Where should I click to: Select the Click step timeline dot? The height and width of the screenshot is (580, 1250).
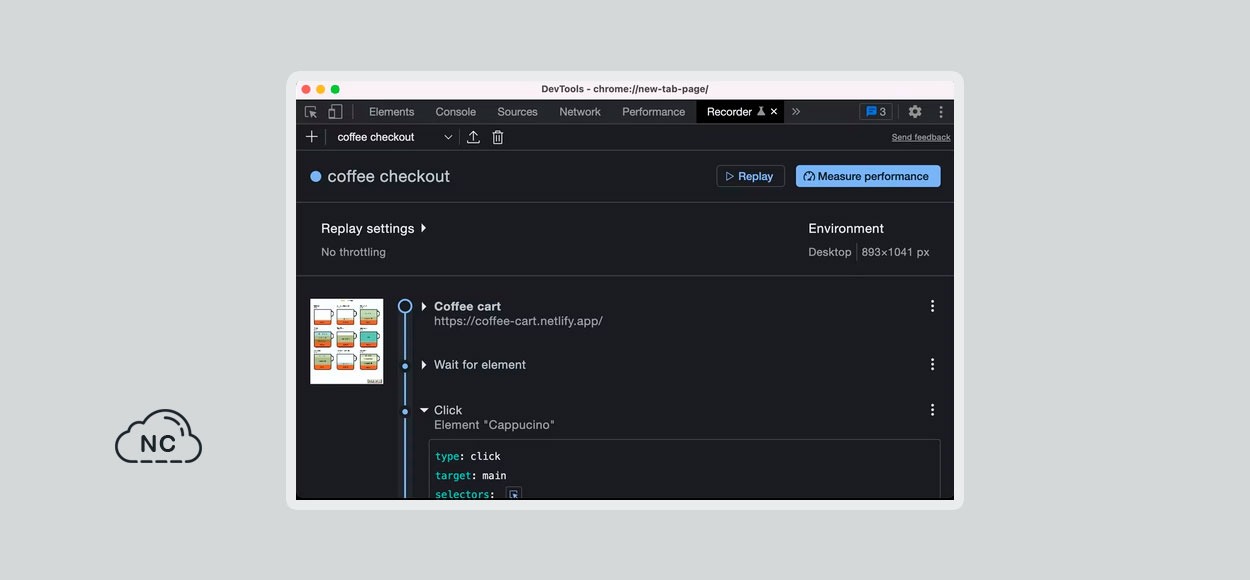[405, 411]
